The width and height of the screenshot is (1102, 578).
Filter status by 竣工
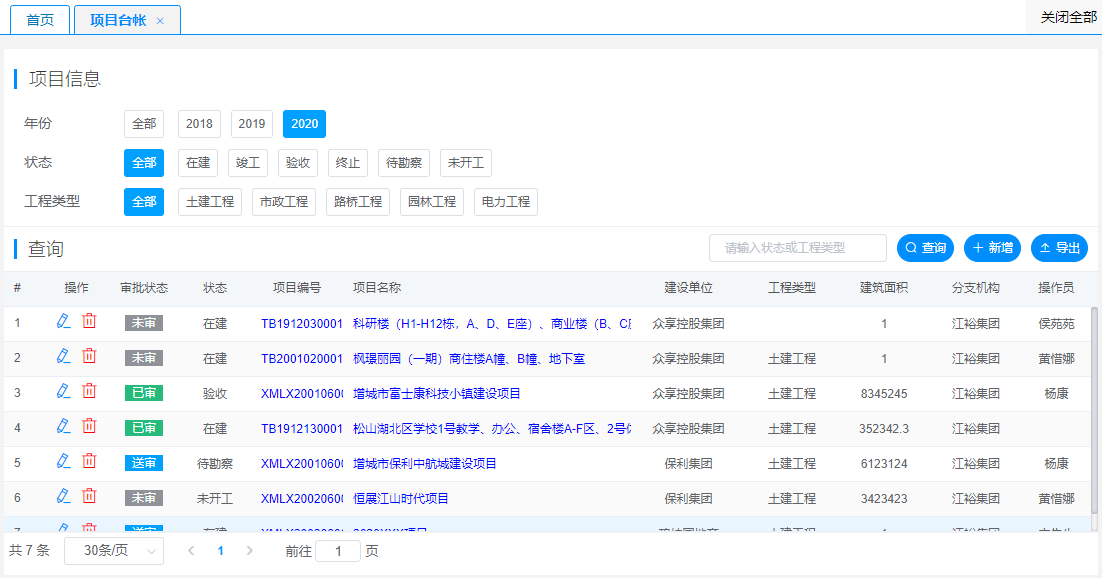[247, 163]
